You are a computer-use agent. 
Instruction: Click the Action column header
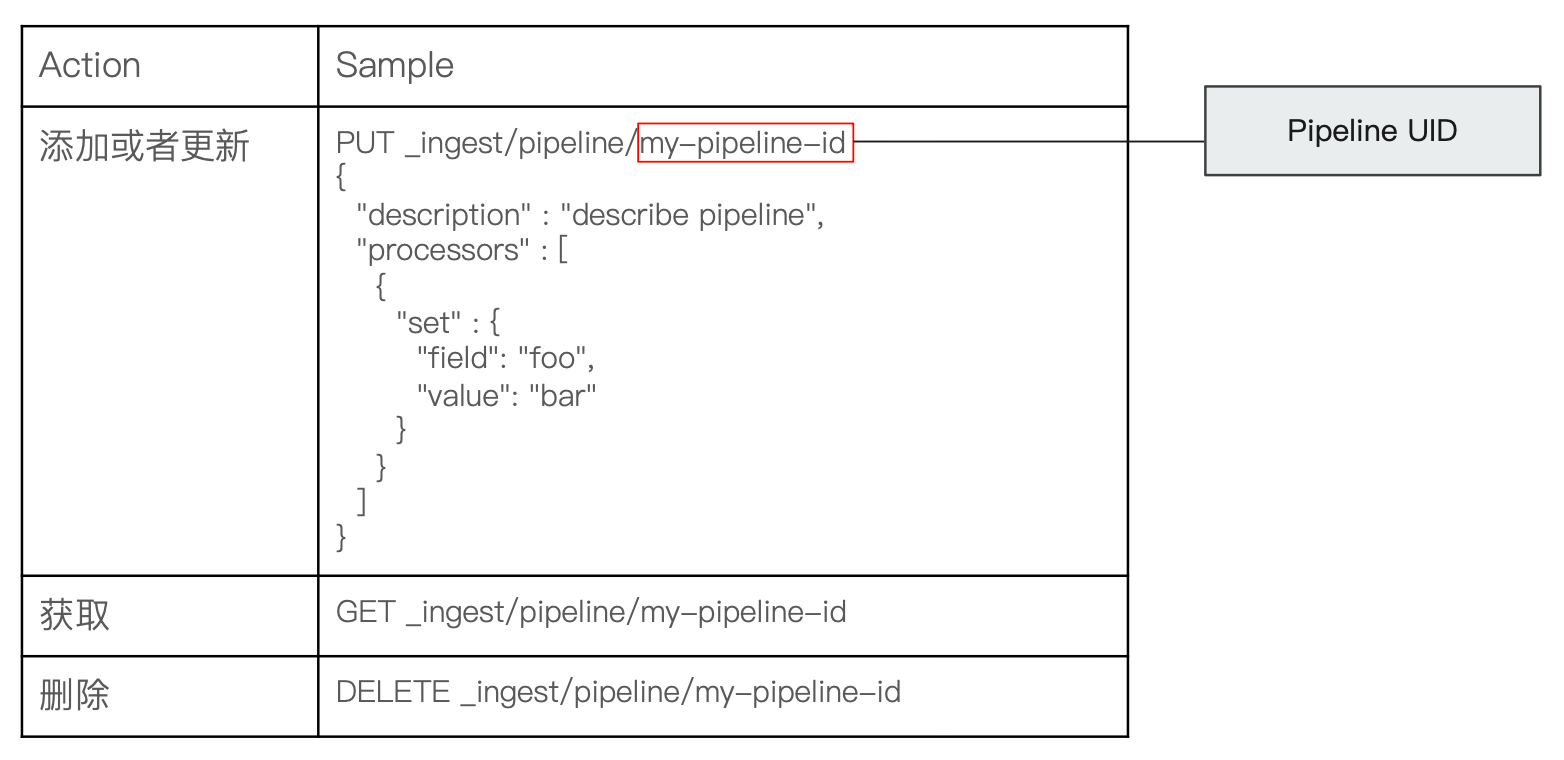90,66
